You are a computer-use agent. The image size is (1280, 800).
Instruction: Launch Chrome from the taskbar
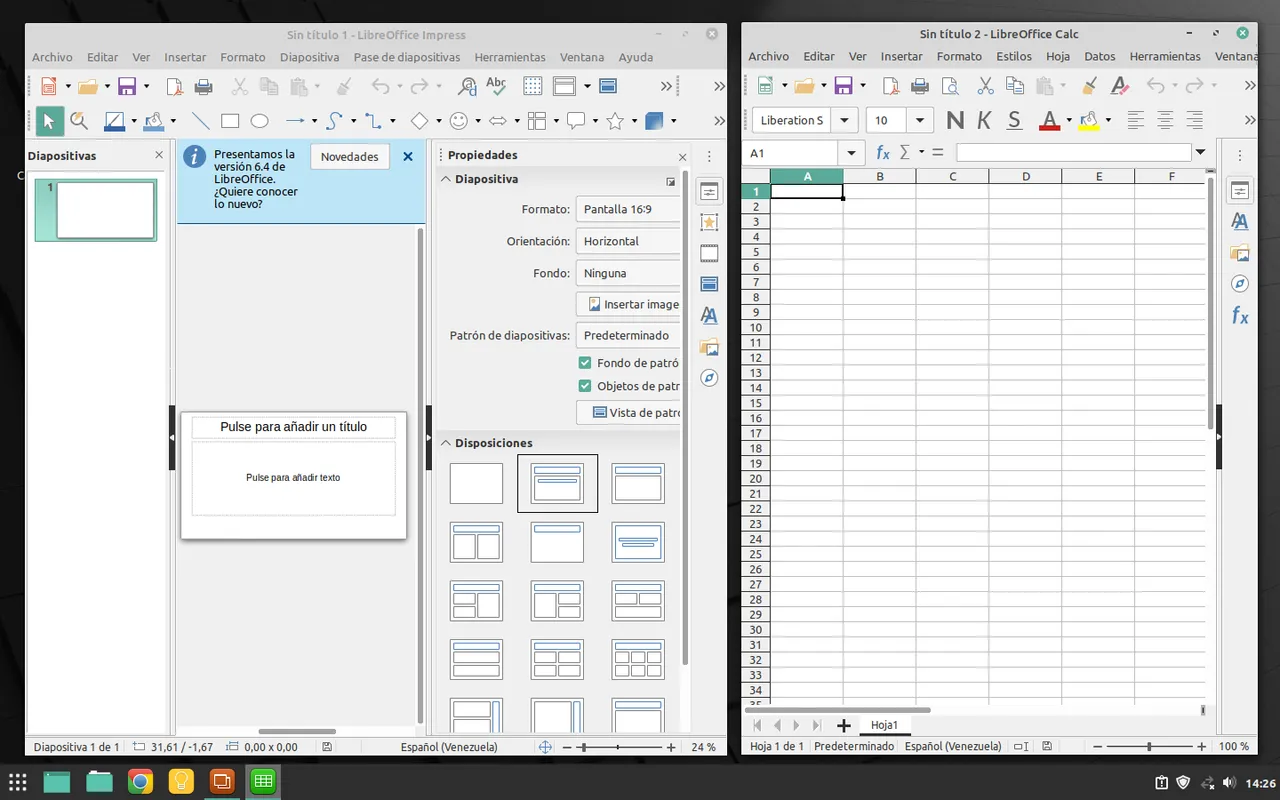pos(140,781)
